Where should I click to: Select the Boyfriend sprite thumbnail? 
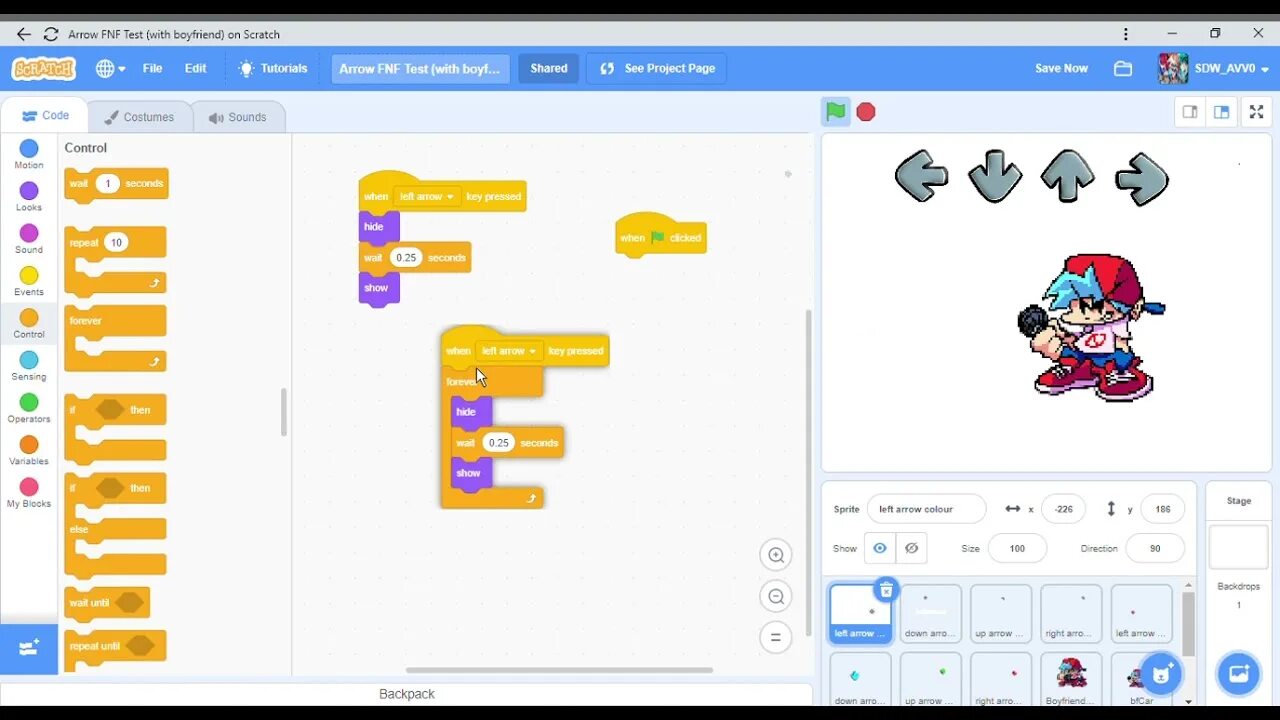pyautogui.click(x=1071, y=680)
